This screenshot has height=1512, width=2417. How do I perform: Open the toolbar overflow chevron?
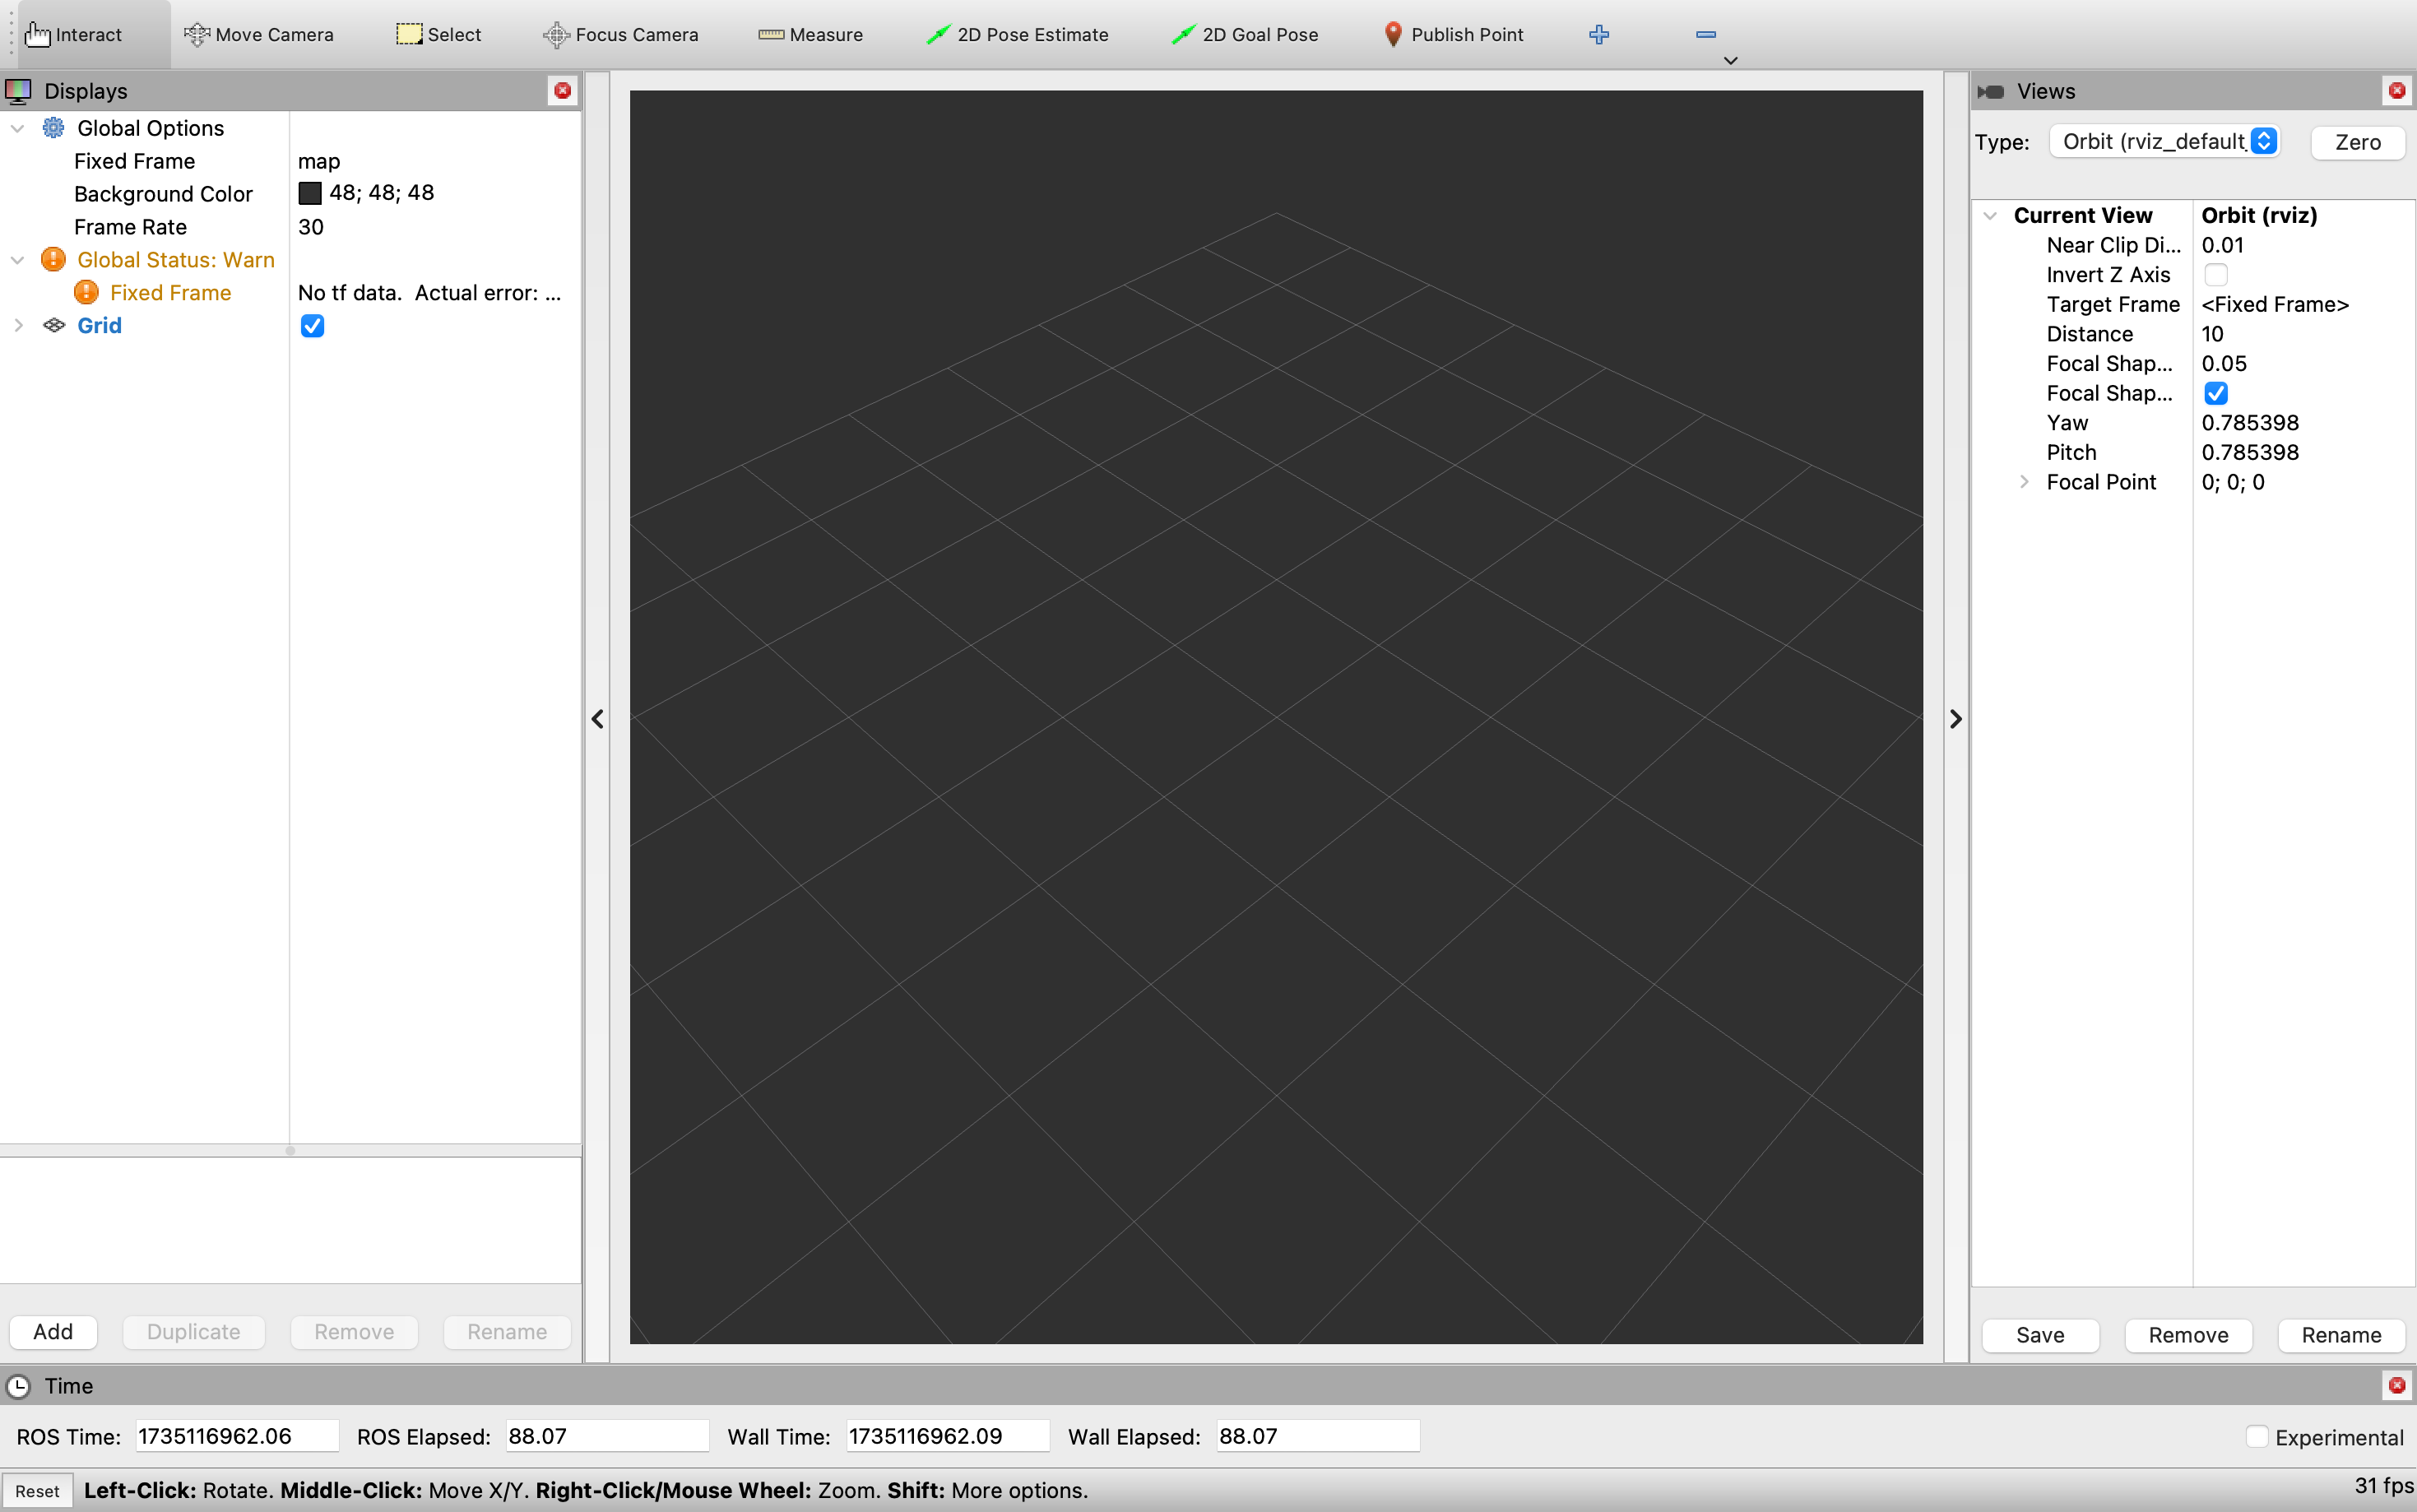pos(1731,61)
